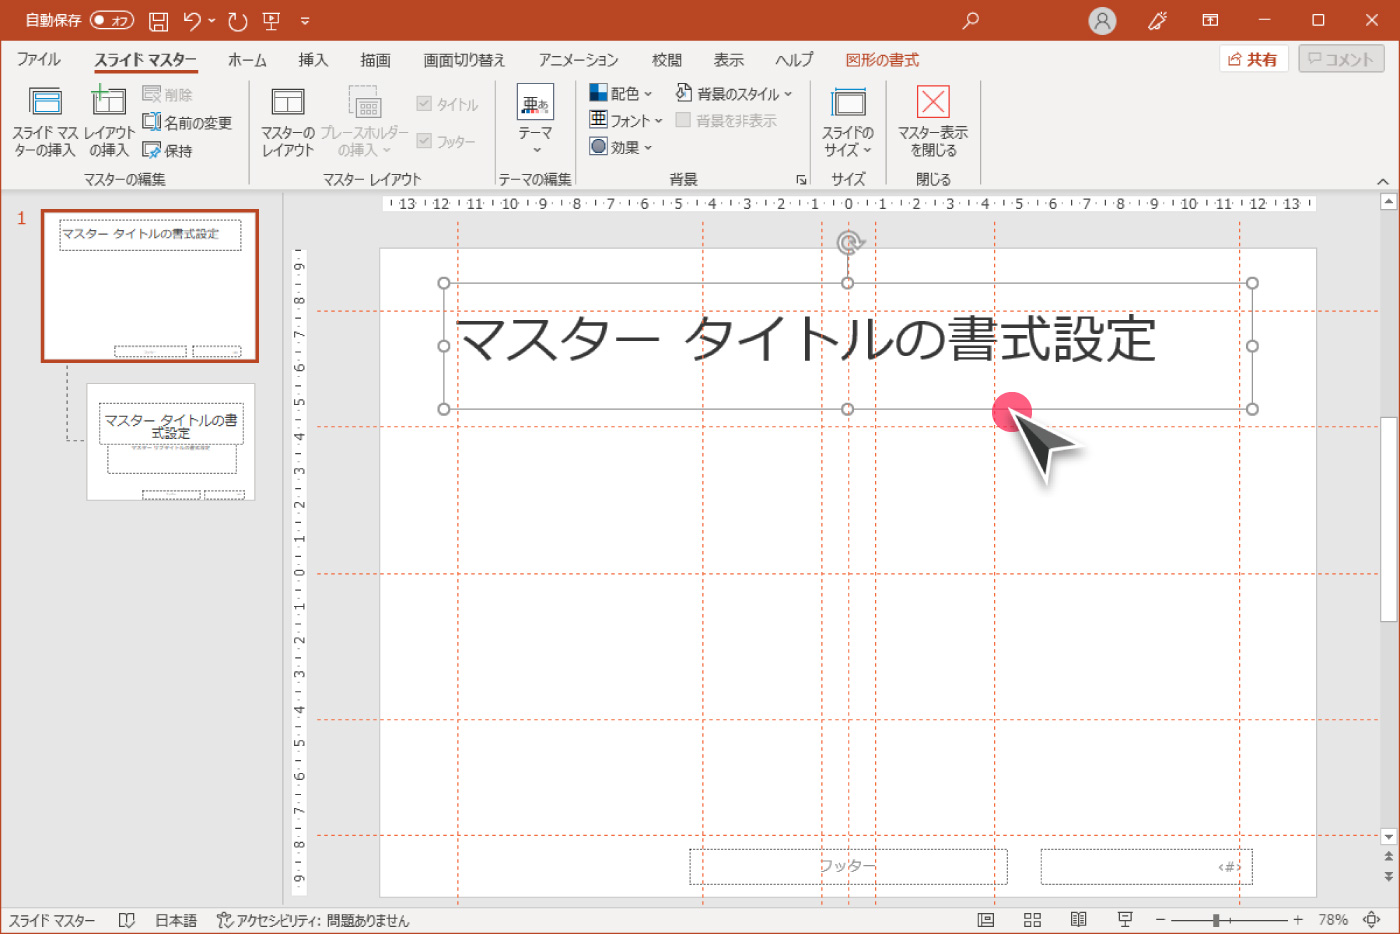Switch to 挿入 tab
1400x934 pixels.
coord(313,60)
